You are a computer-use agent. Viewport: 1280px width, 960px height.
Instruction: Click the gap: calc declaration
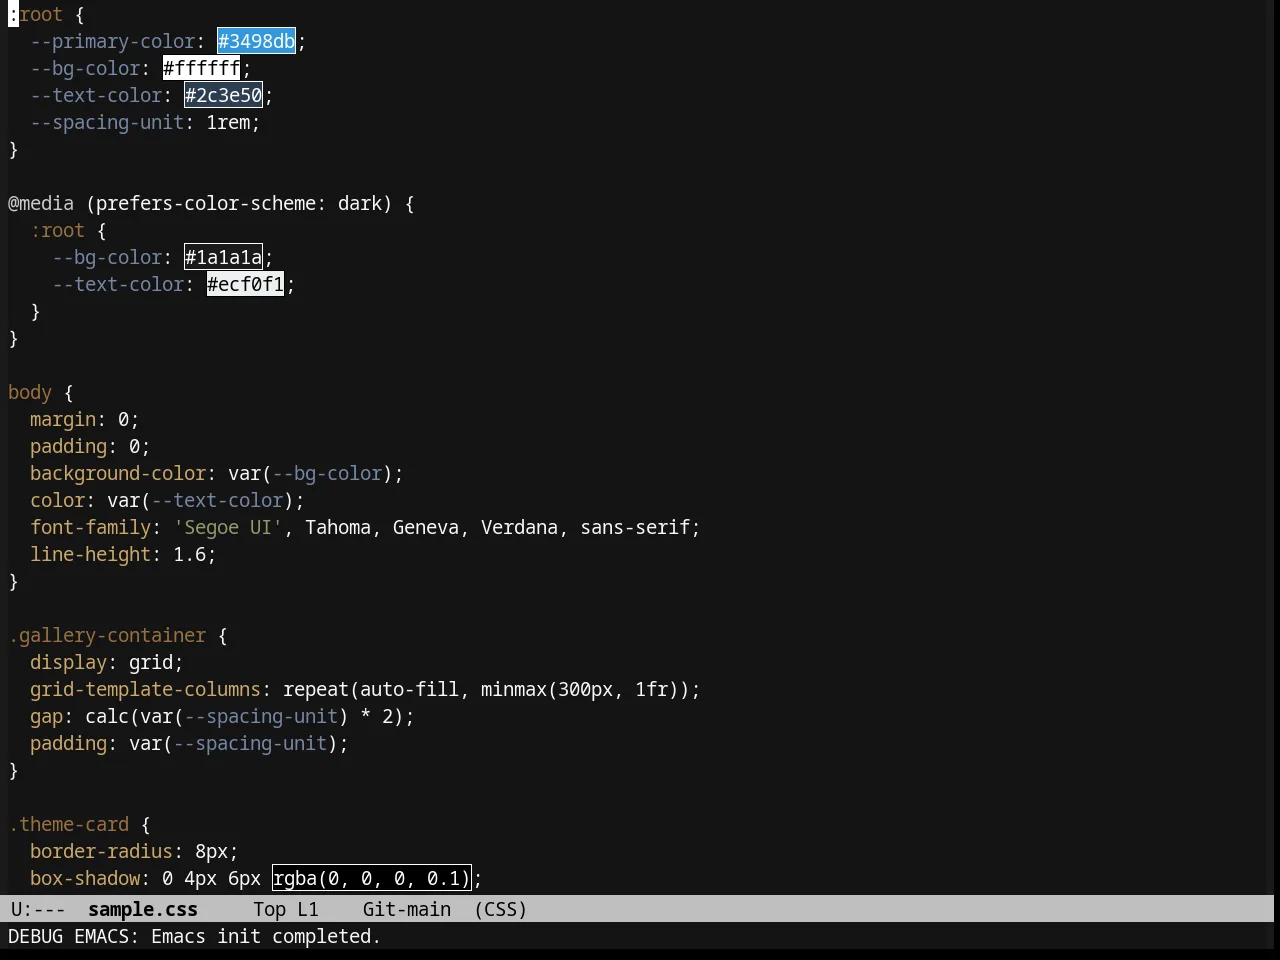pos(222,716)
